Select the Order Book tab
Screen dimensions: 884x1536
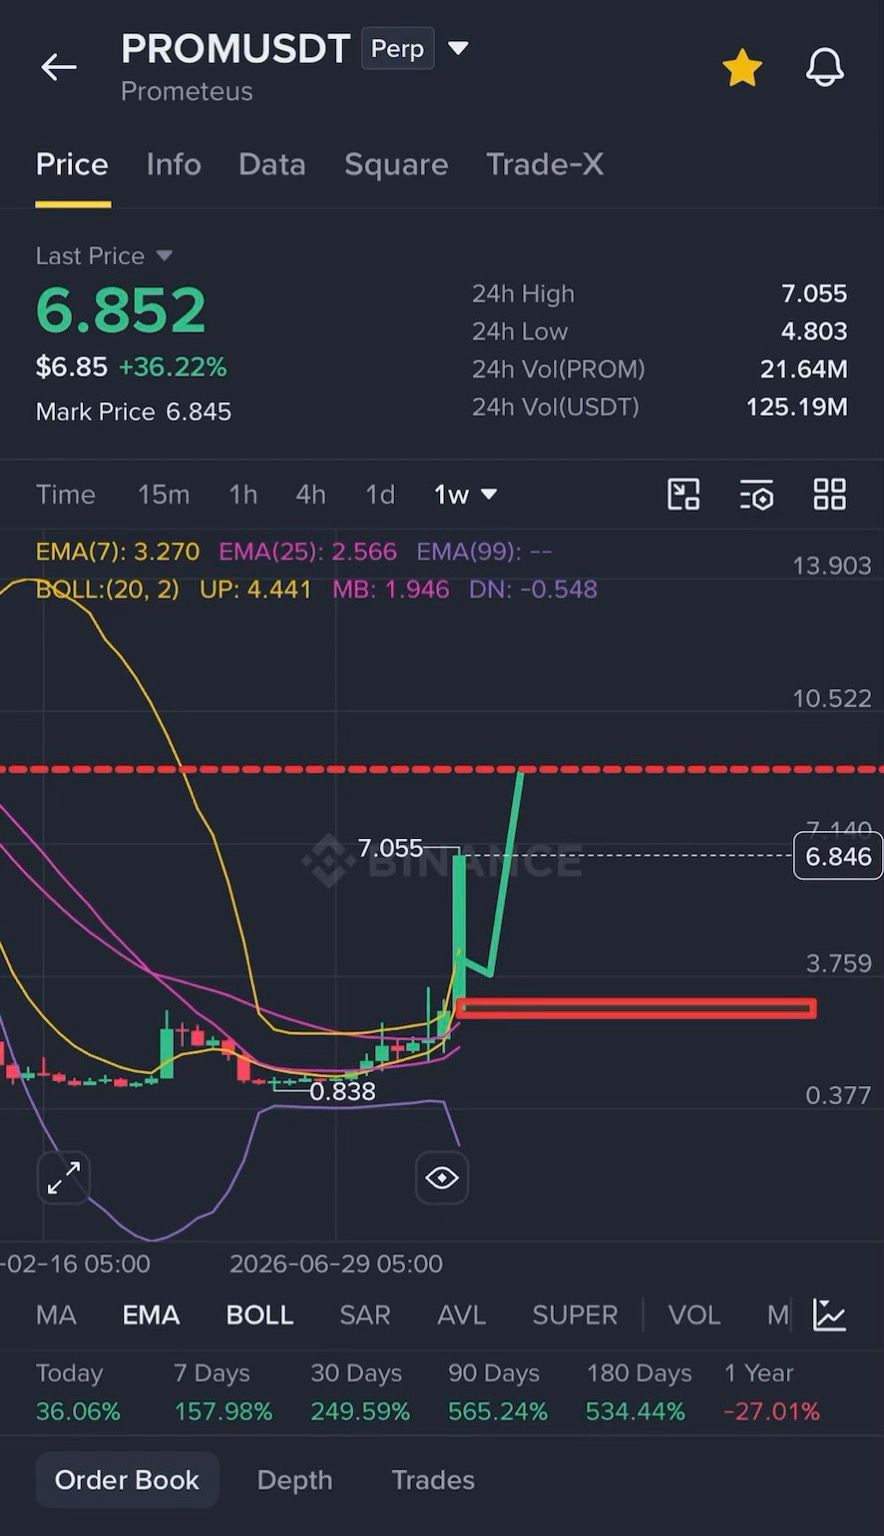pos(127,1480)
